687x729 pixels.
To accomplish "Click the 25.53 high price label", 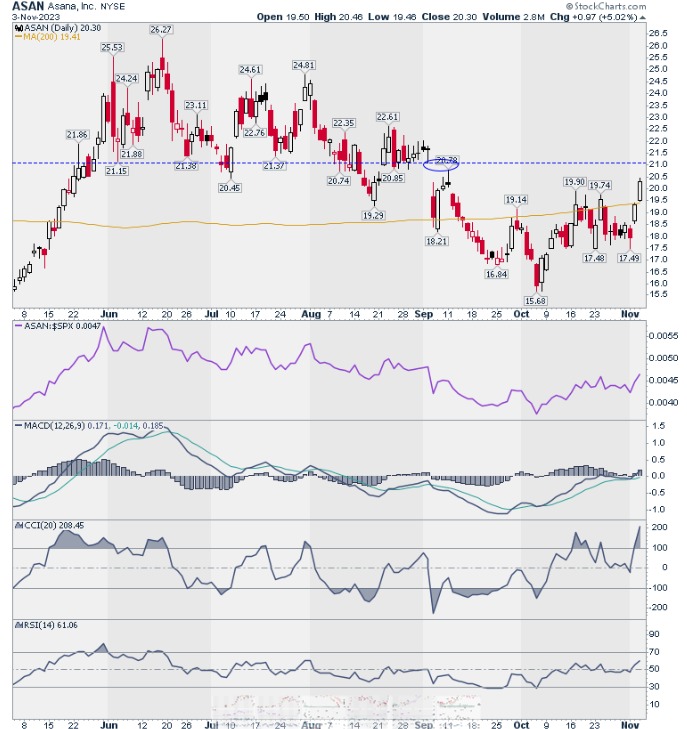I will pos(112,47).
